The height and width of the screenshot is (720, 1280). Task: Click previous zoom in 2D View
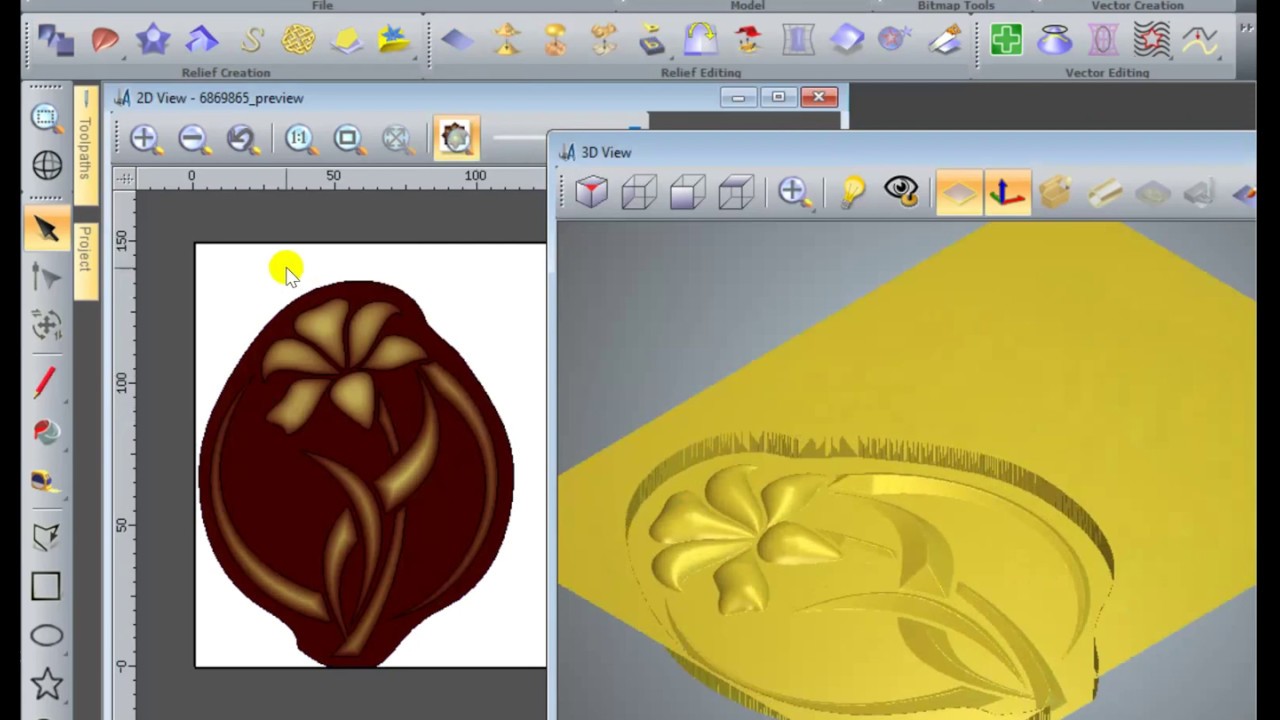point(242,138)
